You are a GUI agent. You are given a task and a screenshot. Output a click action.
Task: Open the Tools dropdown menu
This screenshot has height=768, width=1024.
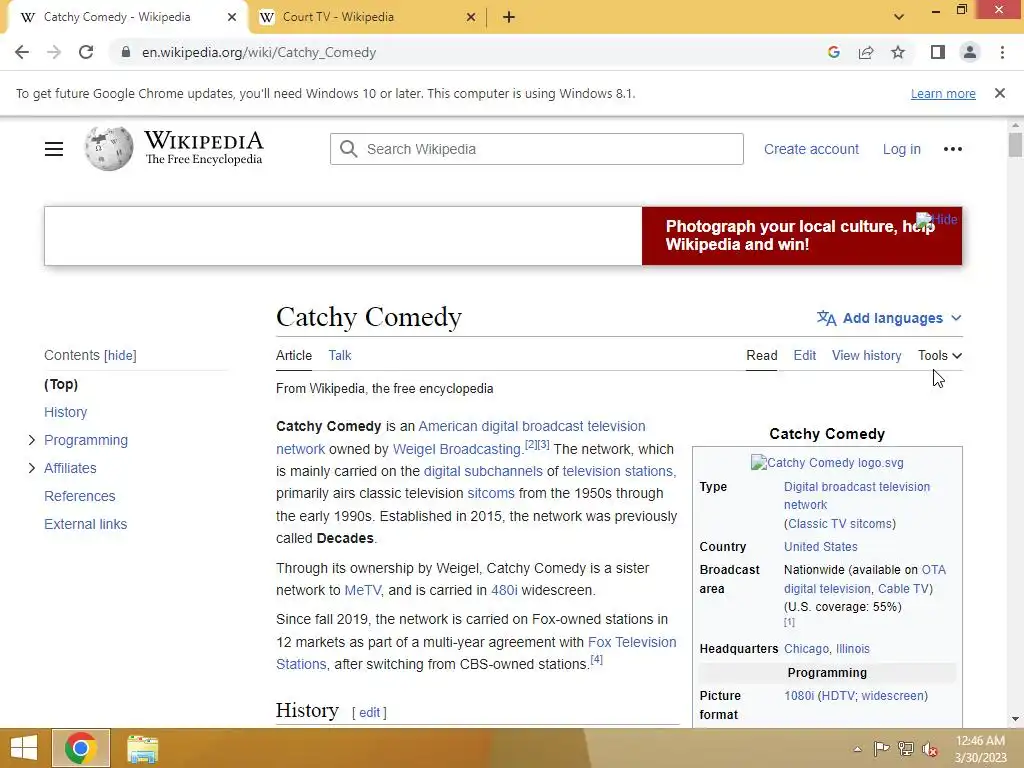[940, 355]
